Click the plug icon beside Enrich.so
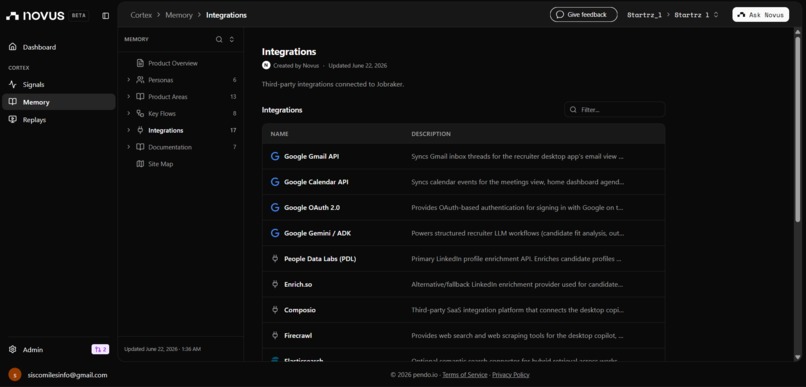 [x=274, y=284]
